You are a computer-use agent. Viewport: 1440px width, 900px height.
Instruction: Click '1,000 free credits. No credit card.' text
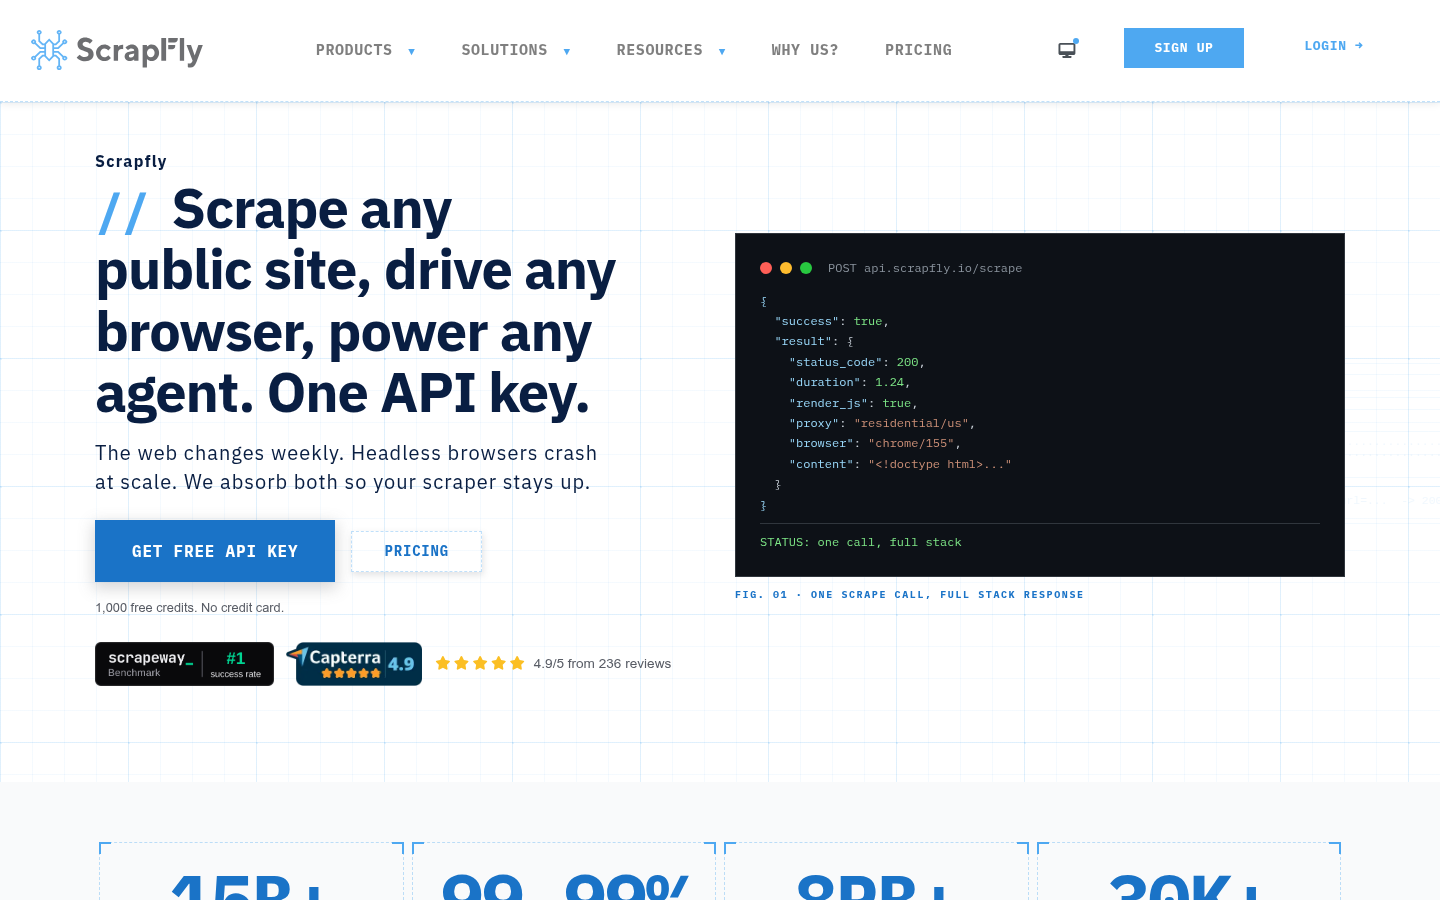(x=189, y=608)
